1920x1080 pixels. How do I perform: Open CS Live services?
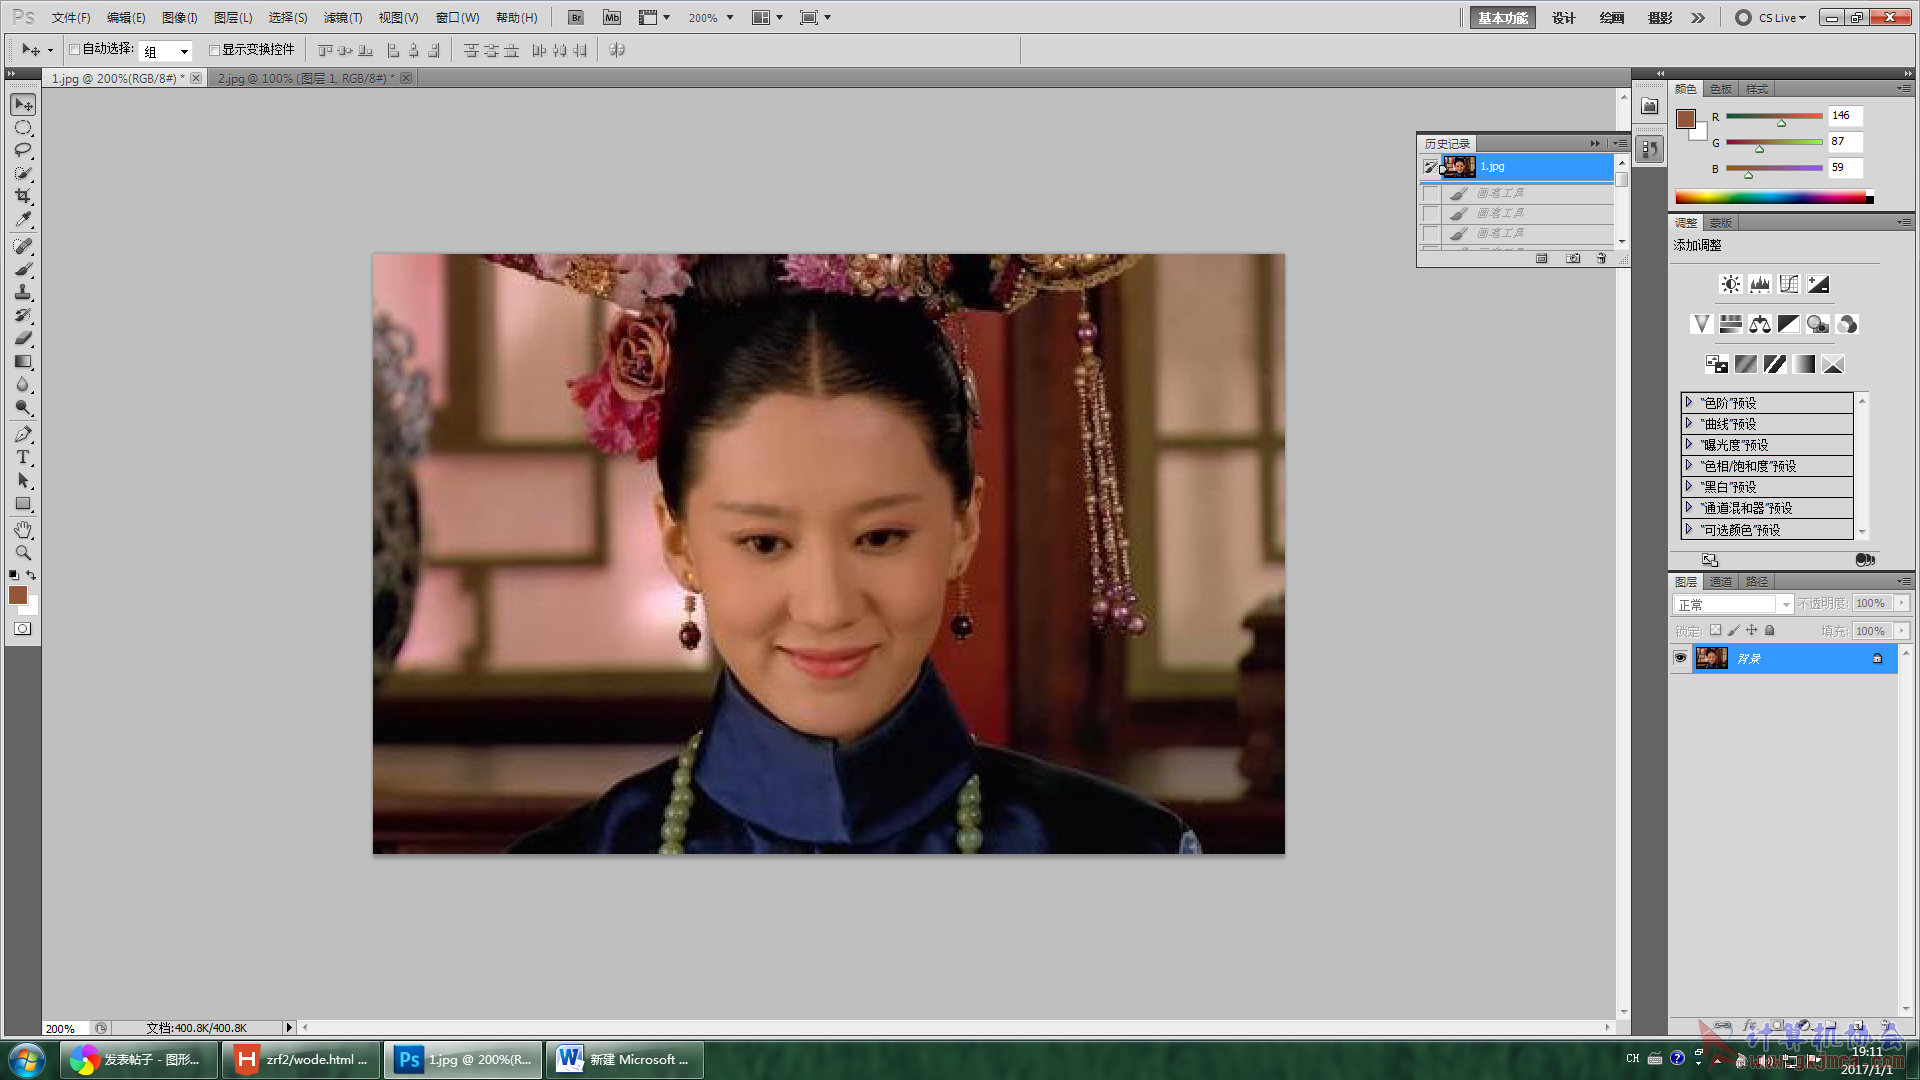[x=1771, y=18]
